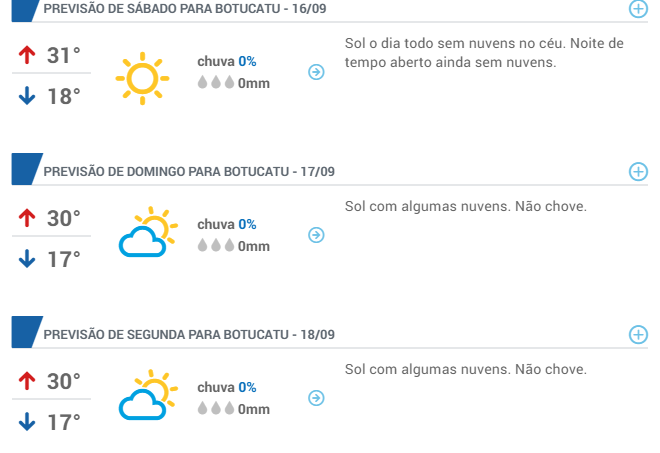Click the 'chuva 0%' label for Sunday

(227, 224)
